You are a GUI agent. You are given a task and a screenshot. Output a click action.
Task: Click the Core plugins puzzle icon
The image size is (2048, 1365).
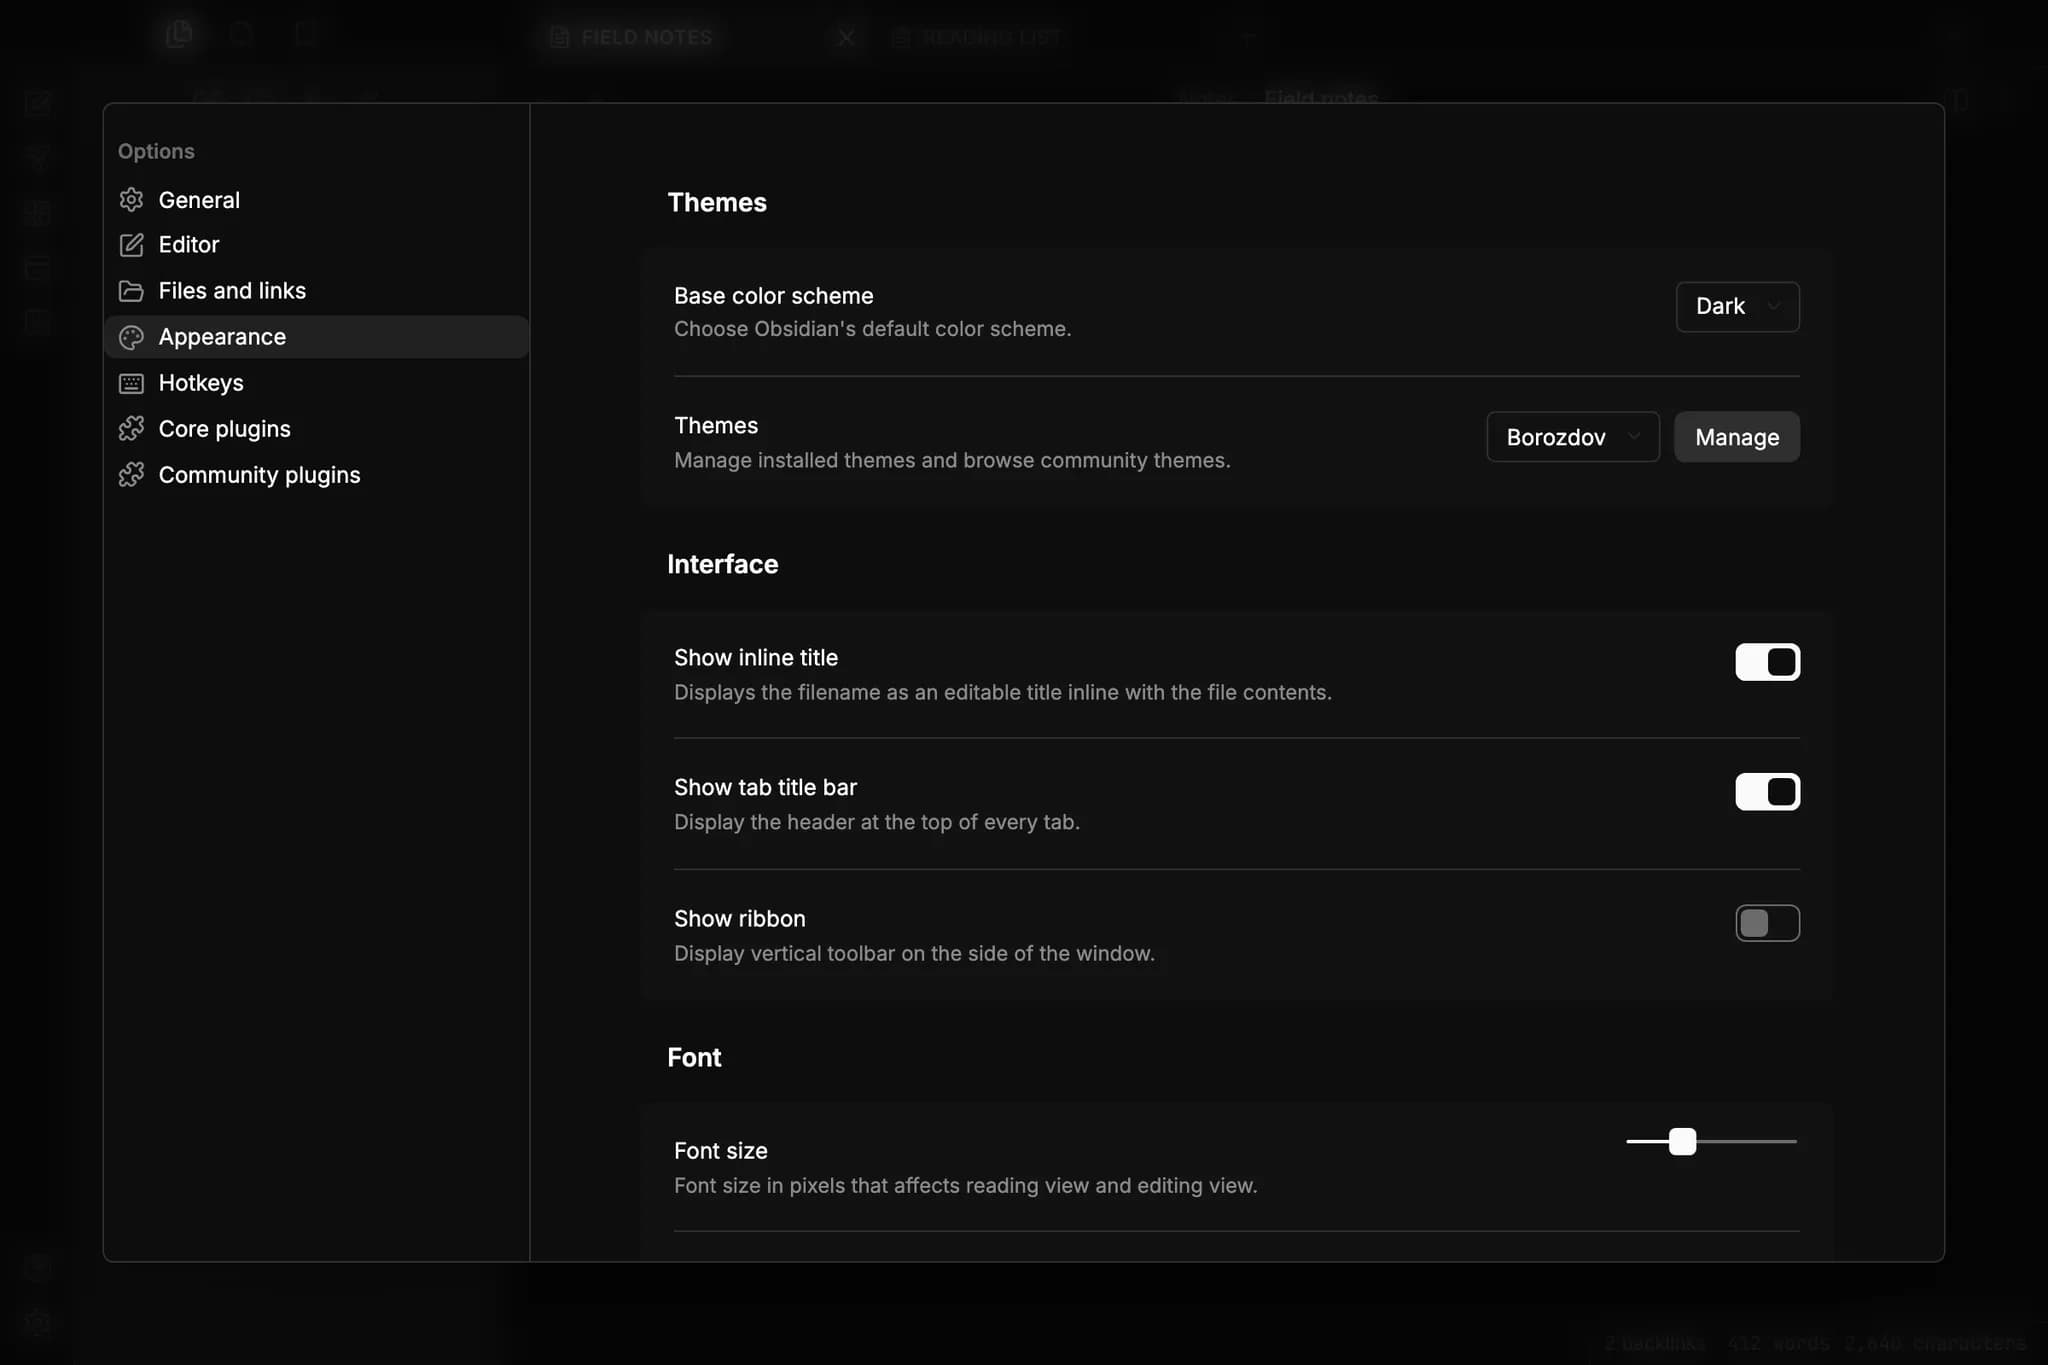[131, 429]
